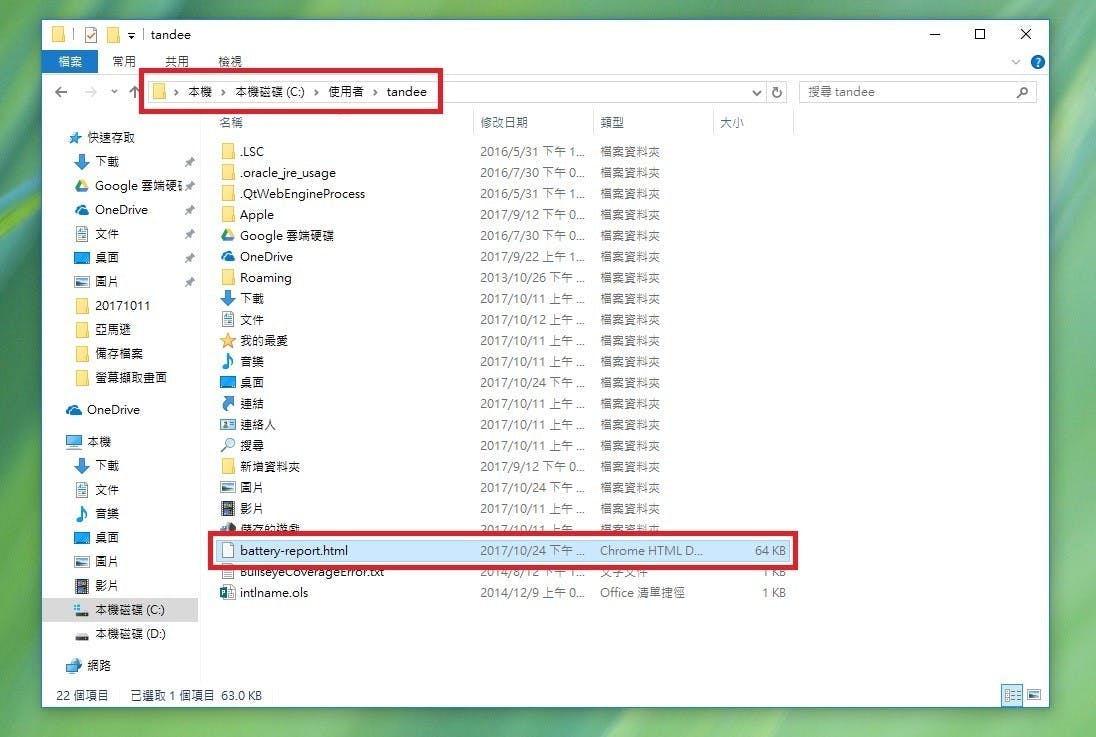Select 我的最愛 star icon
1096x737 pixels.
point(228,340)
